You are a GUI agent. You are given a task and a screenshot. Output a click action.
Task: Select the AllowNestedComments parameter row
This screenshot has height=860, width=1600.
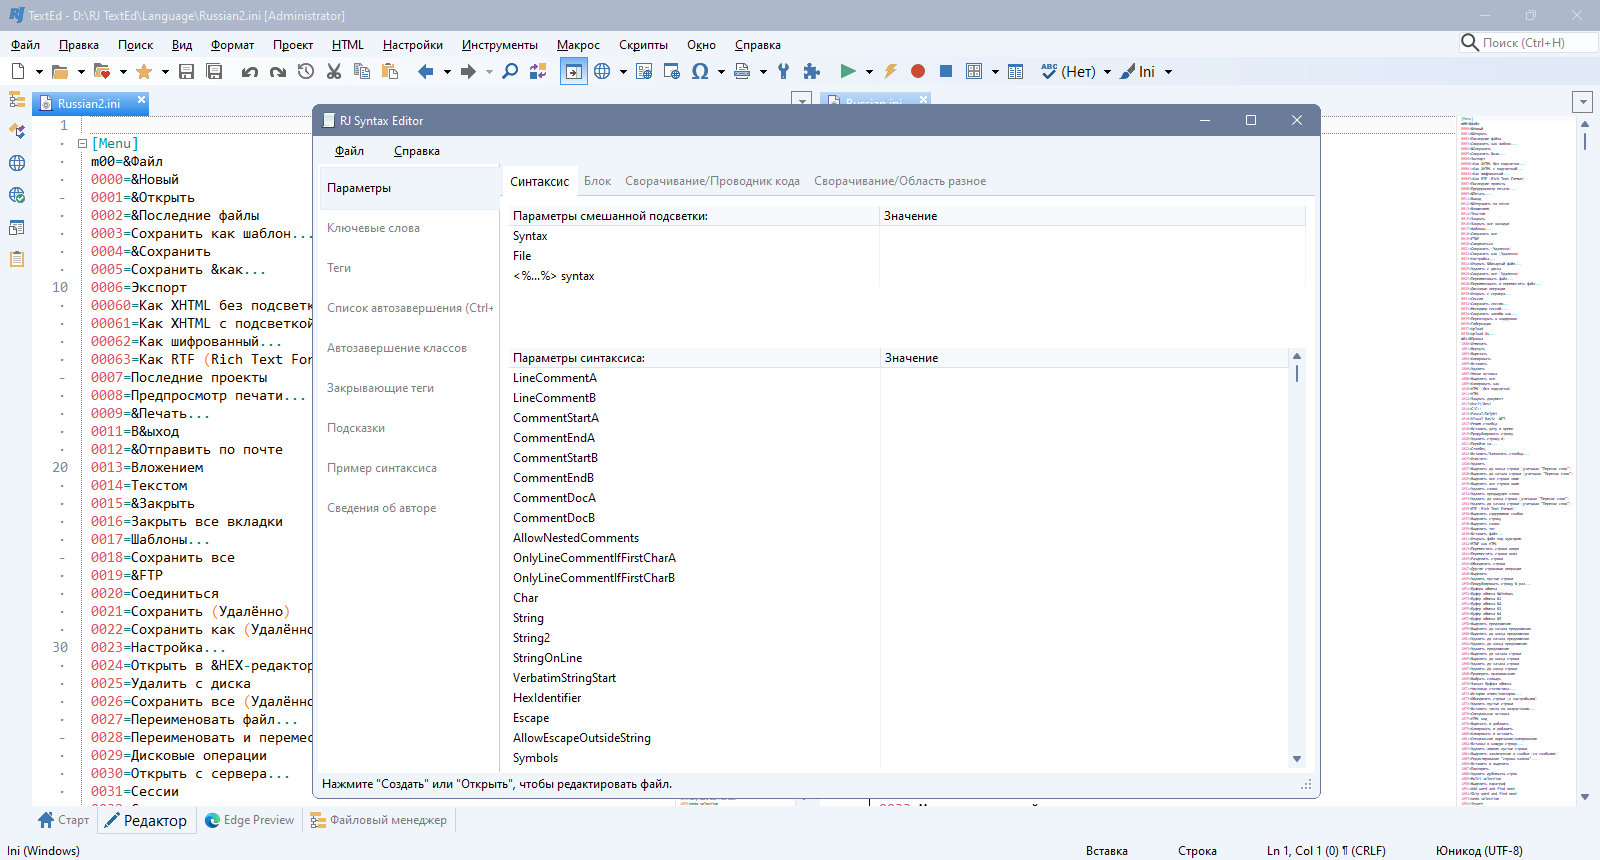pyautogui.click(x=900, y=538)
